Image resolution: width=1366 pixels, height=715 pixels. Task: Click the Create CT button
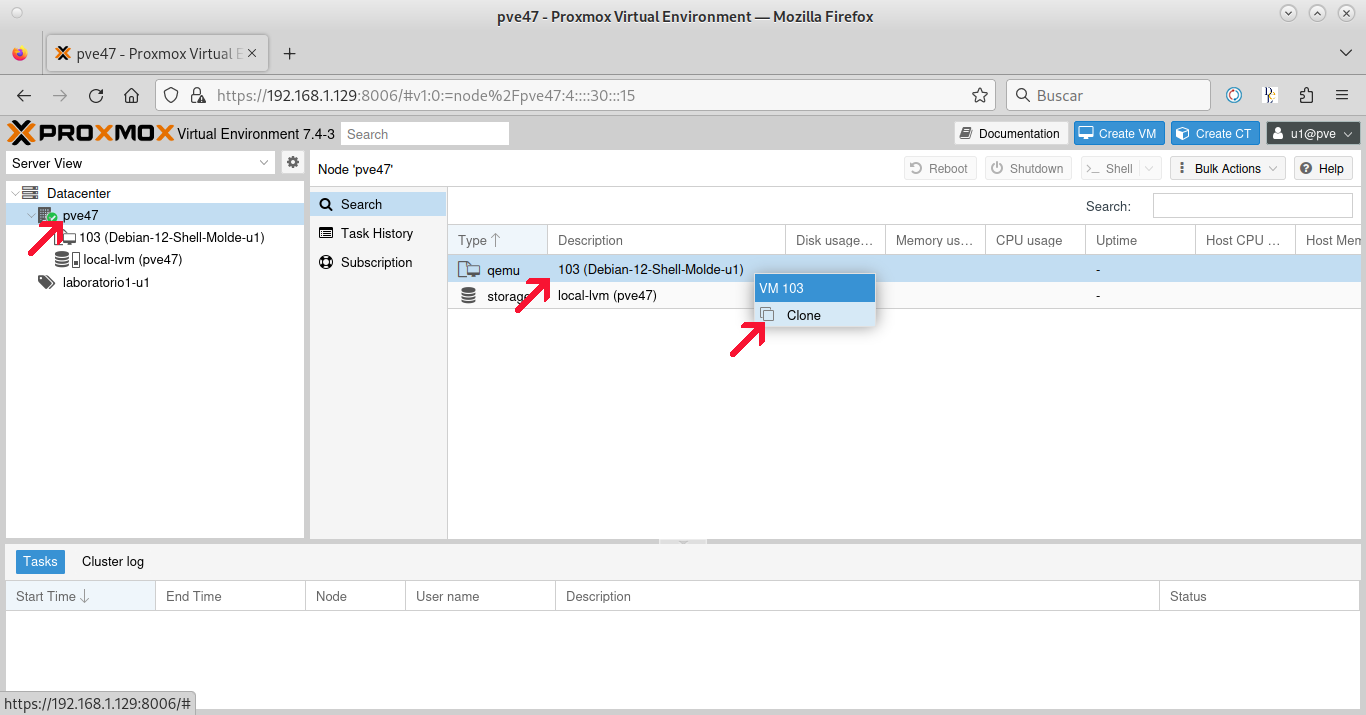(1215, 134)
